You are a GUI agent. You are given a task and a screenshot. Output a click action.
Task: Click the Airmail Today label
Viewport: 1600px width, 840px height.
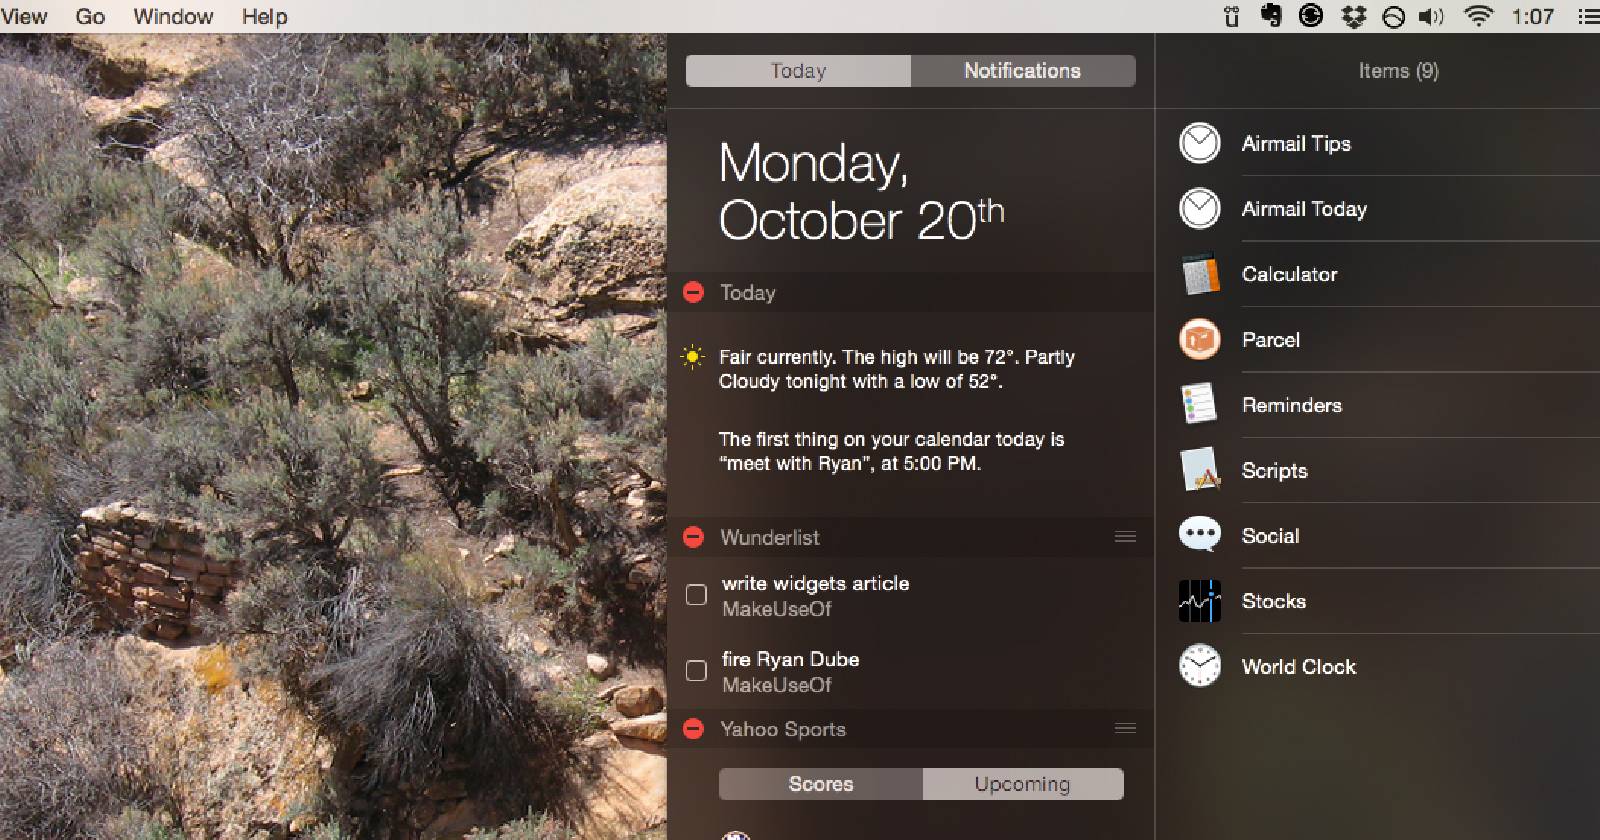point(1304,209)
